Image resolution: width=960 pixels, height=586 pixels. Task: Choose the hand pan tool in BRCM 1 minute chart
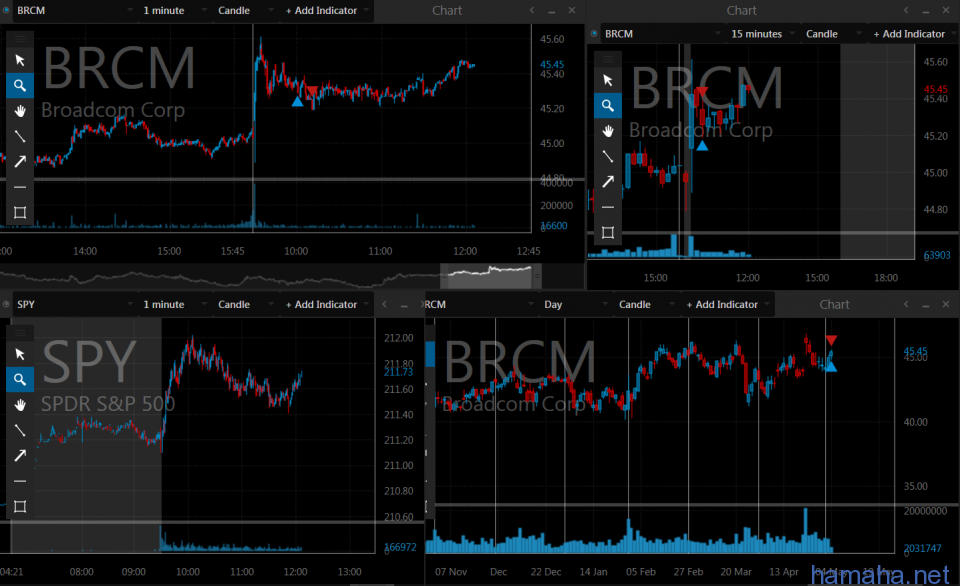pos(20,111)
